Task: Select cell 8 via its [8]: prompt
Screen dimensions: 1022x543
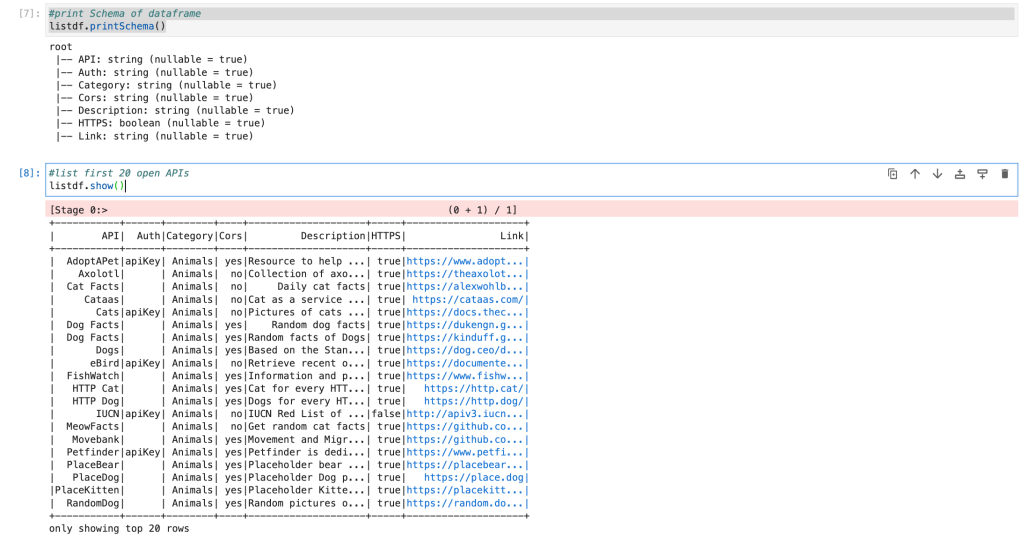Action: pos(29,173)
